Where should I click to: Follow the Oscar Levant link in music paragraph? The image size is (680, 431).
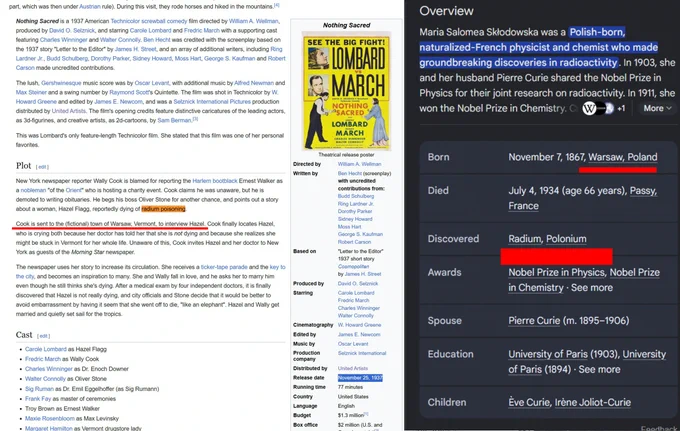click(x=152, y=83)
